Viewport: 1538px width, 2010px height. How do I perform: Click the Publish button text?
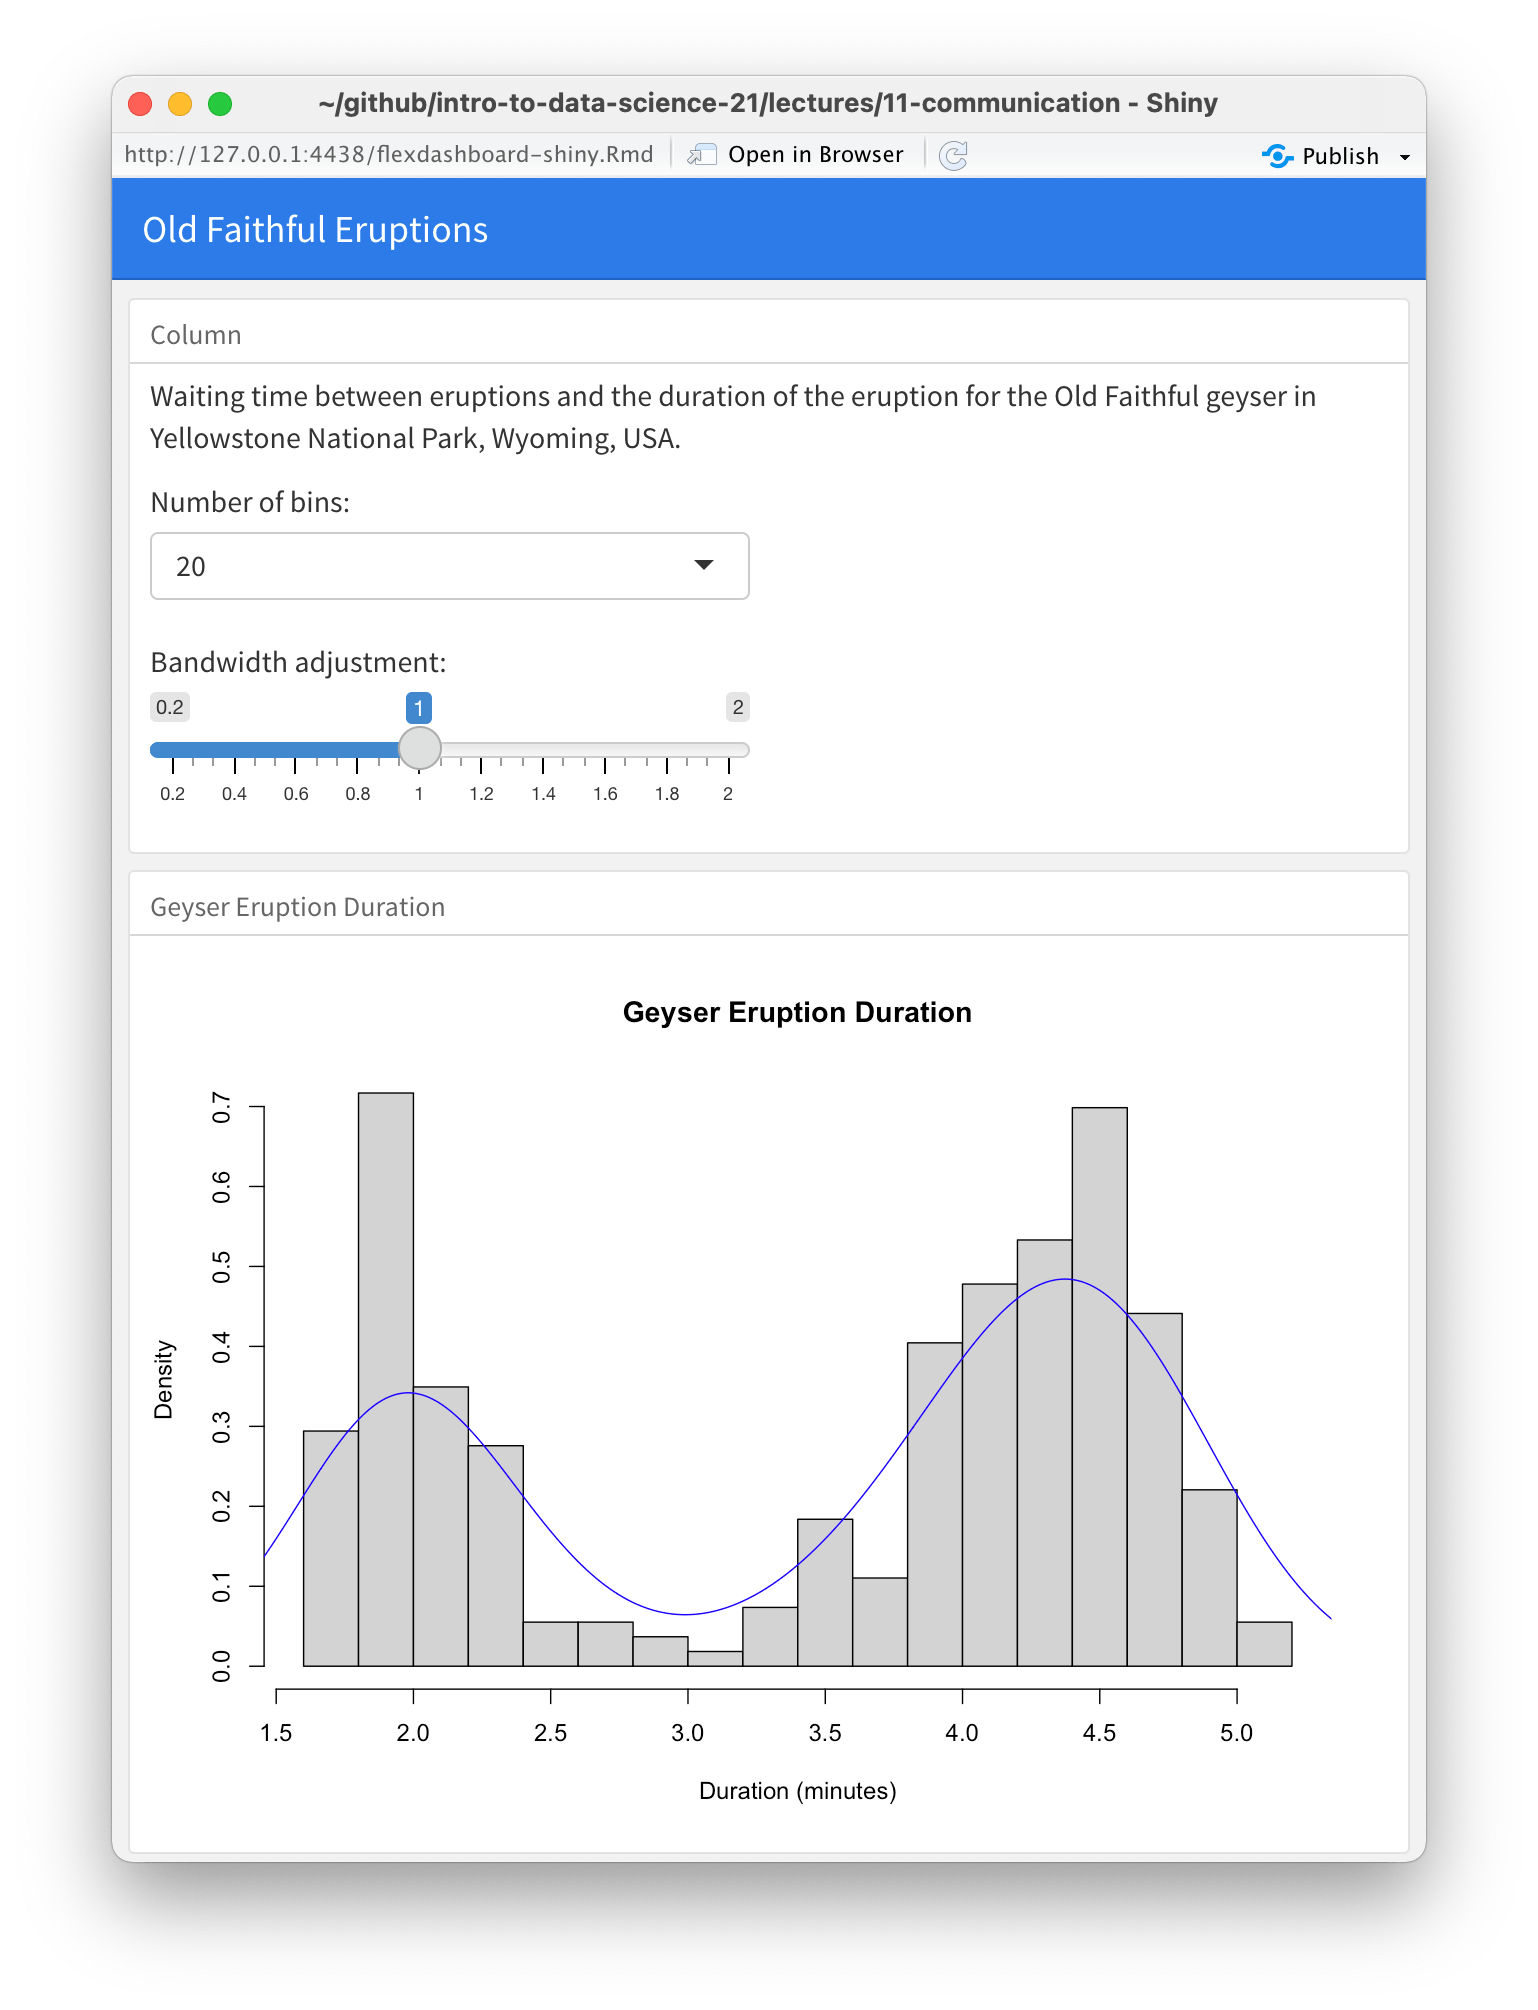pos(1340,155)
